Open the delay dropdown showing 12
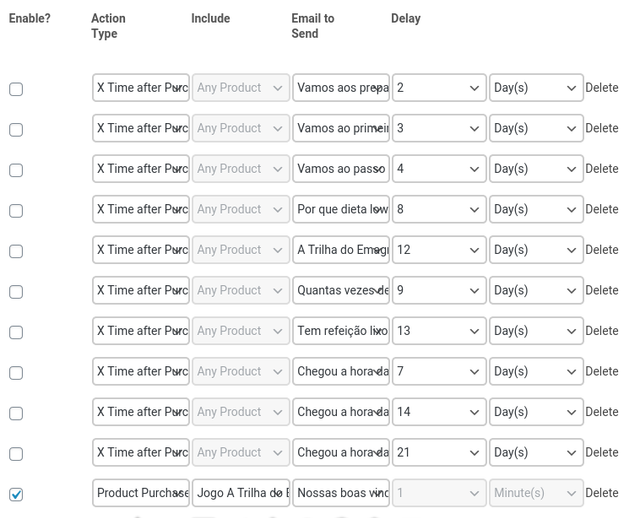Image resolution: width=640 pixels, height=518 pixels. coord(439,249)
